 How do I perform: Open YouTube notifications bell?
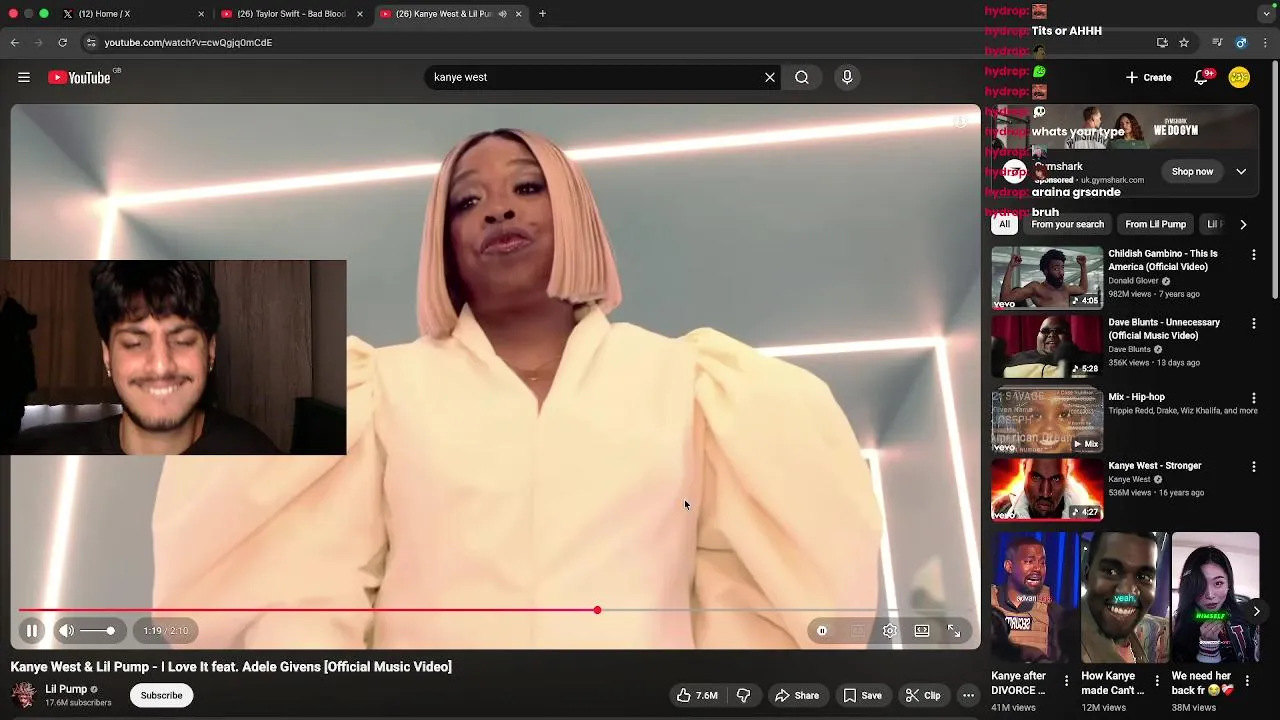coord(1201,77)
